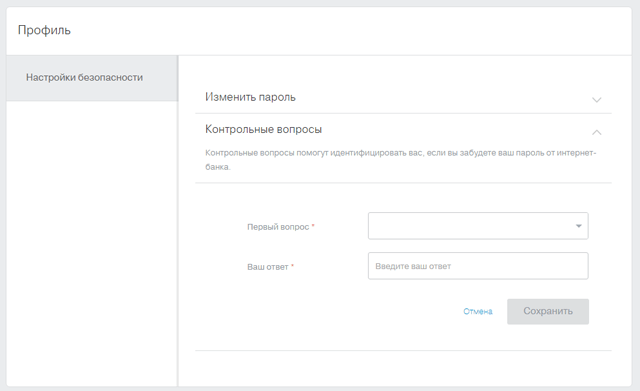Image resolution: width=640 pixels, height=391 pixels.
Task: Click the Профиль page title
Action: point(44,31)
